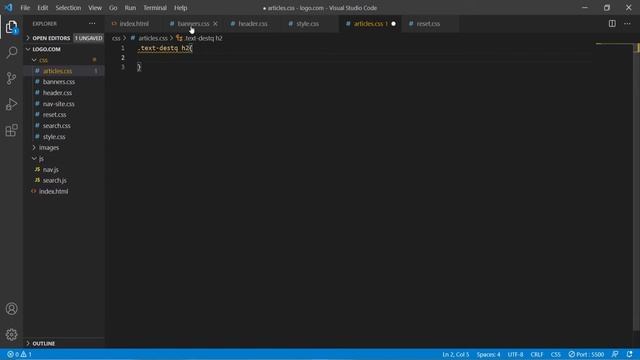Click Ln 2, Col 5 in status bar
Viewport: 640px width, 360px height.
coord(456,354)
